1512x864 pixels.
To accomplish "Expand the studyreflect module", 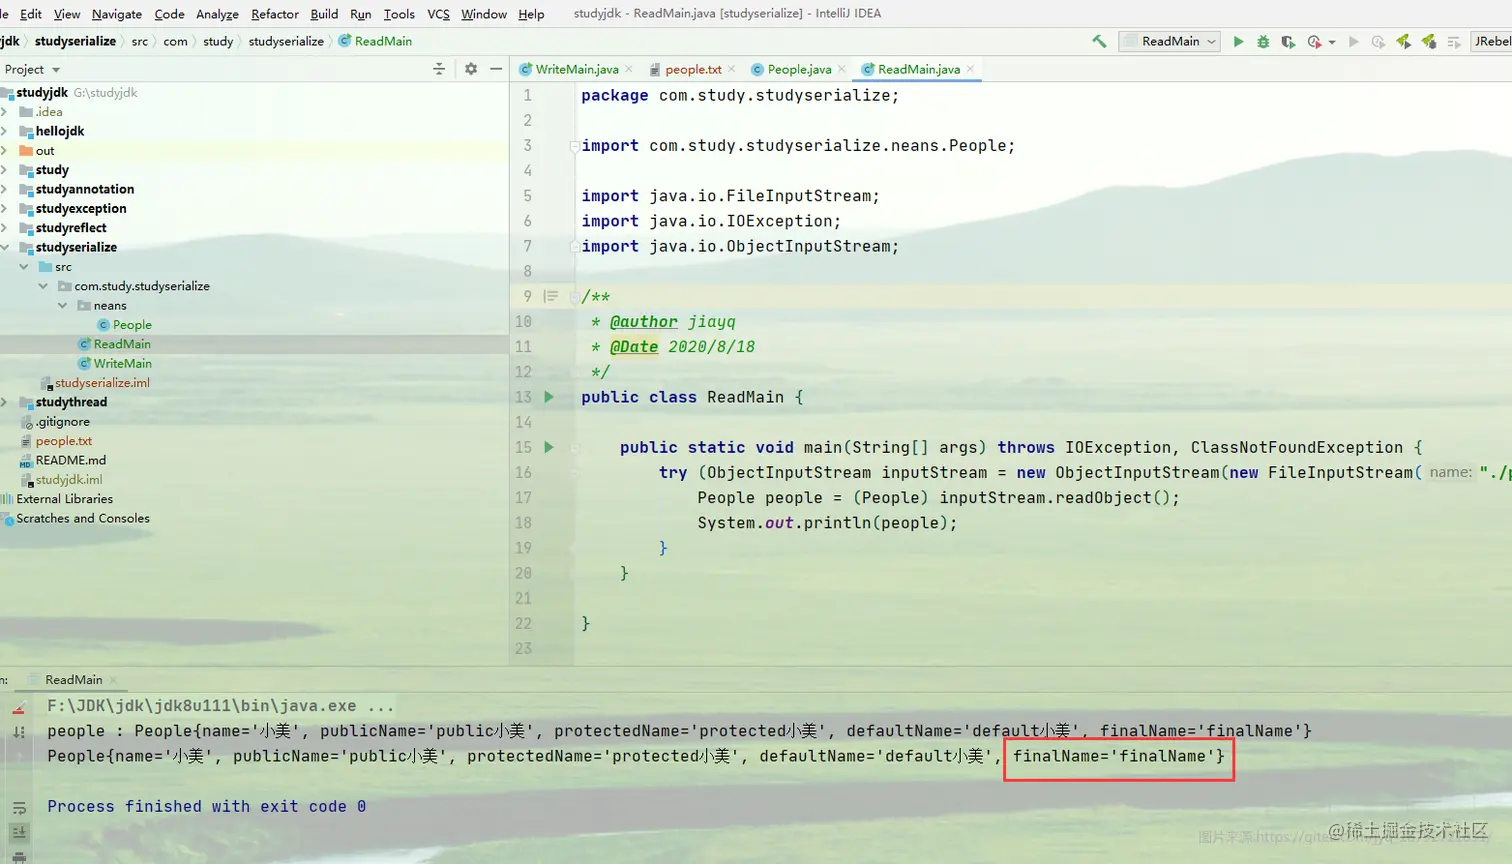I will click(x=5, y=228).
